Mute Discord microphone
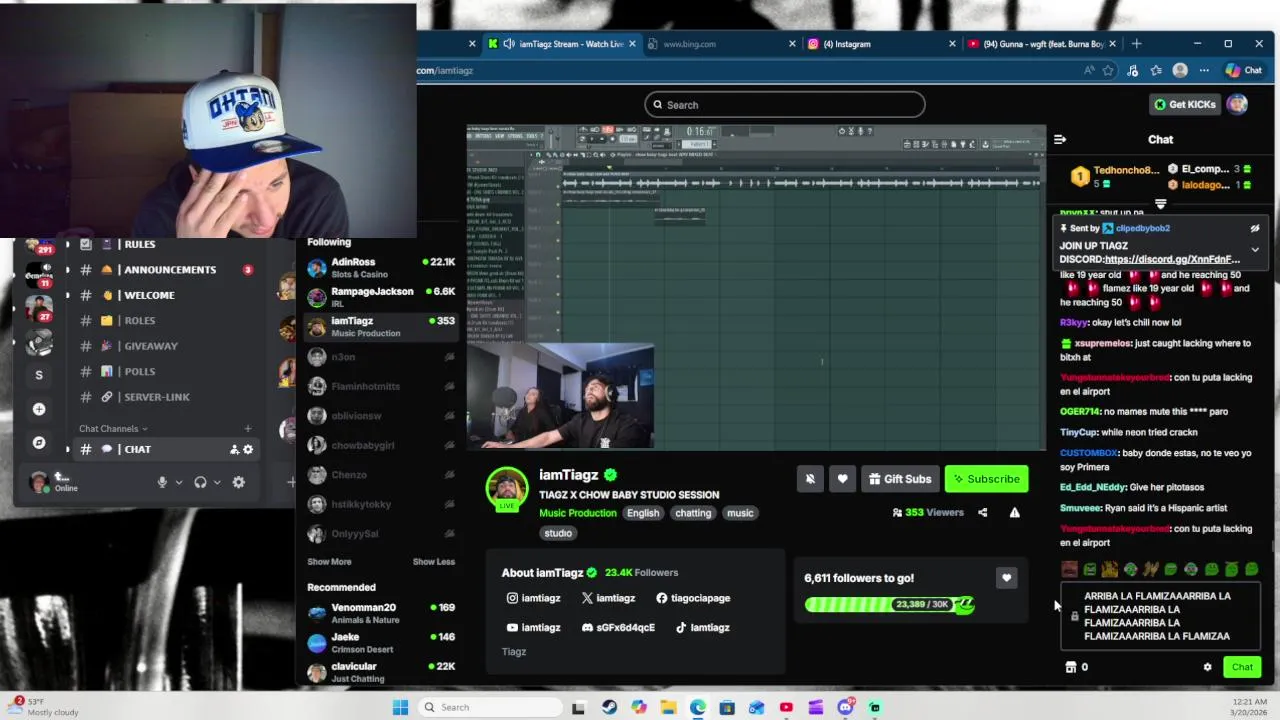 pos(162,482)
